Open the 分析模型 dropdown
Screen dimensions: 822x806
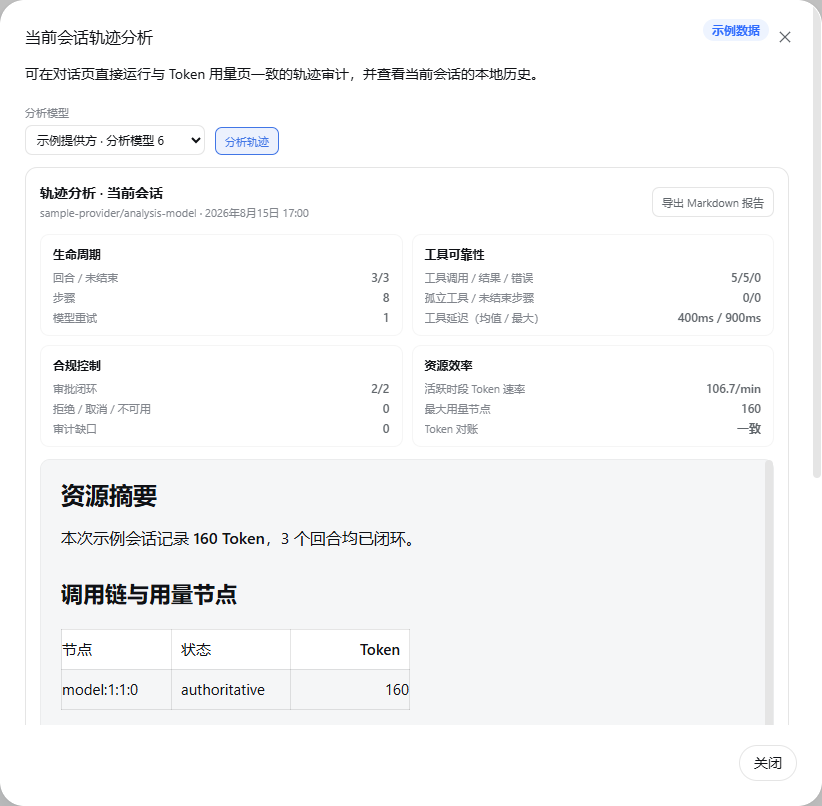[x=115, y=140]
